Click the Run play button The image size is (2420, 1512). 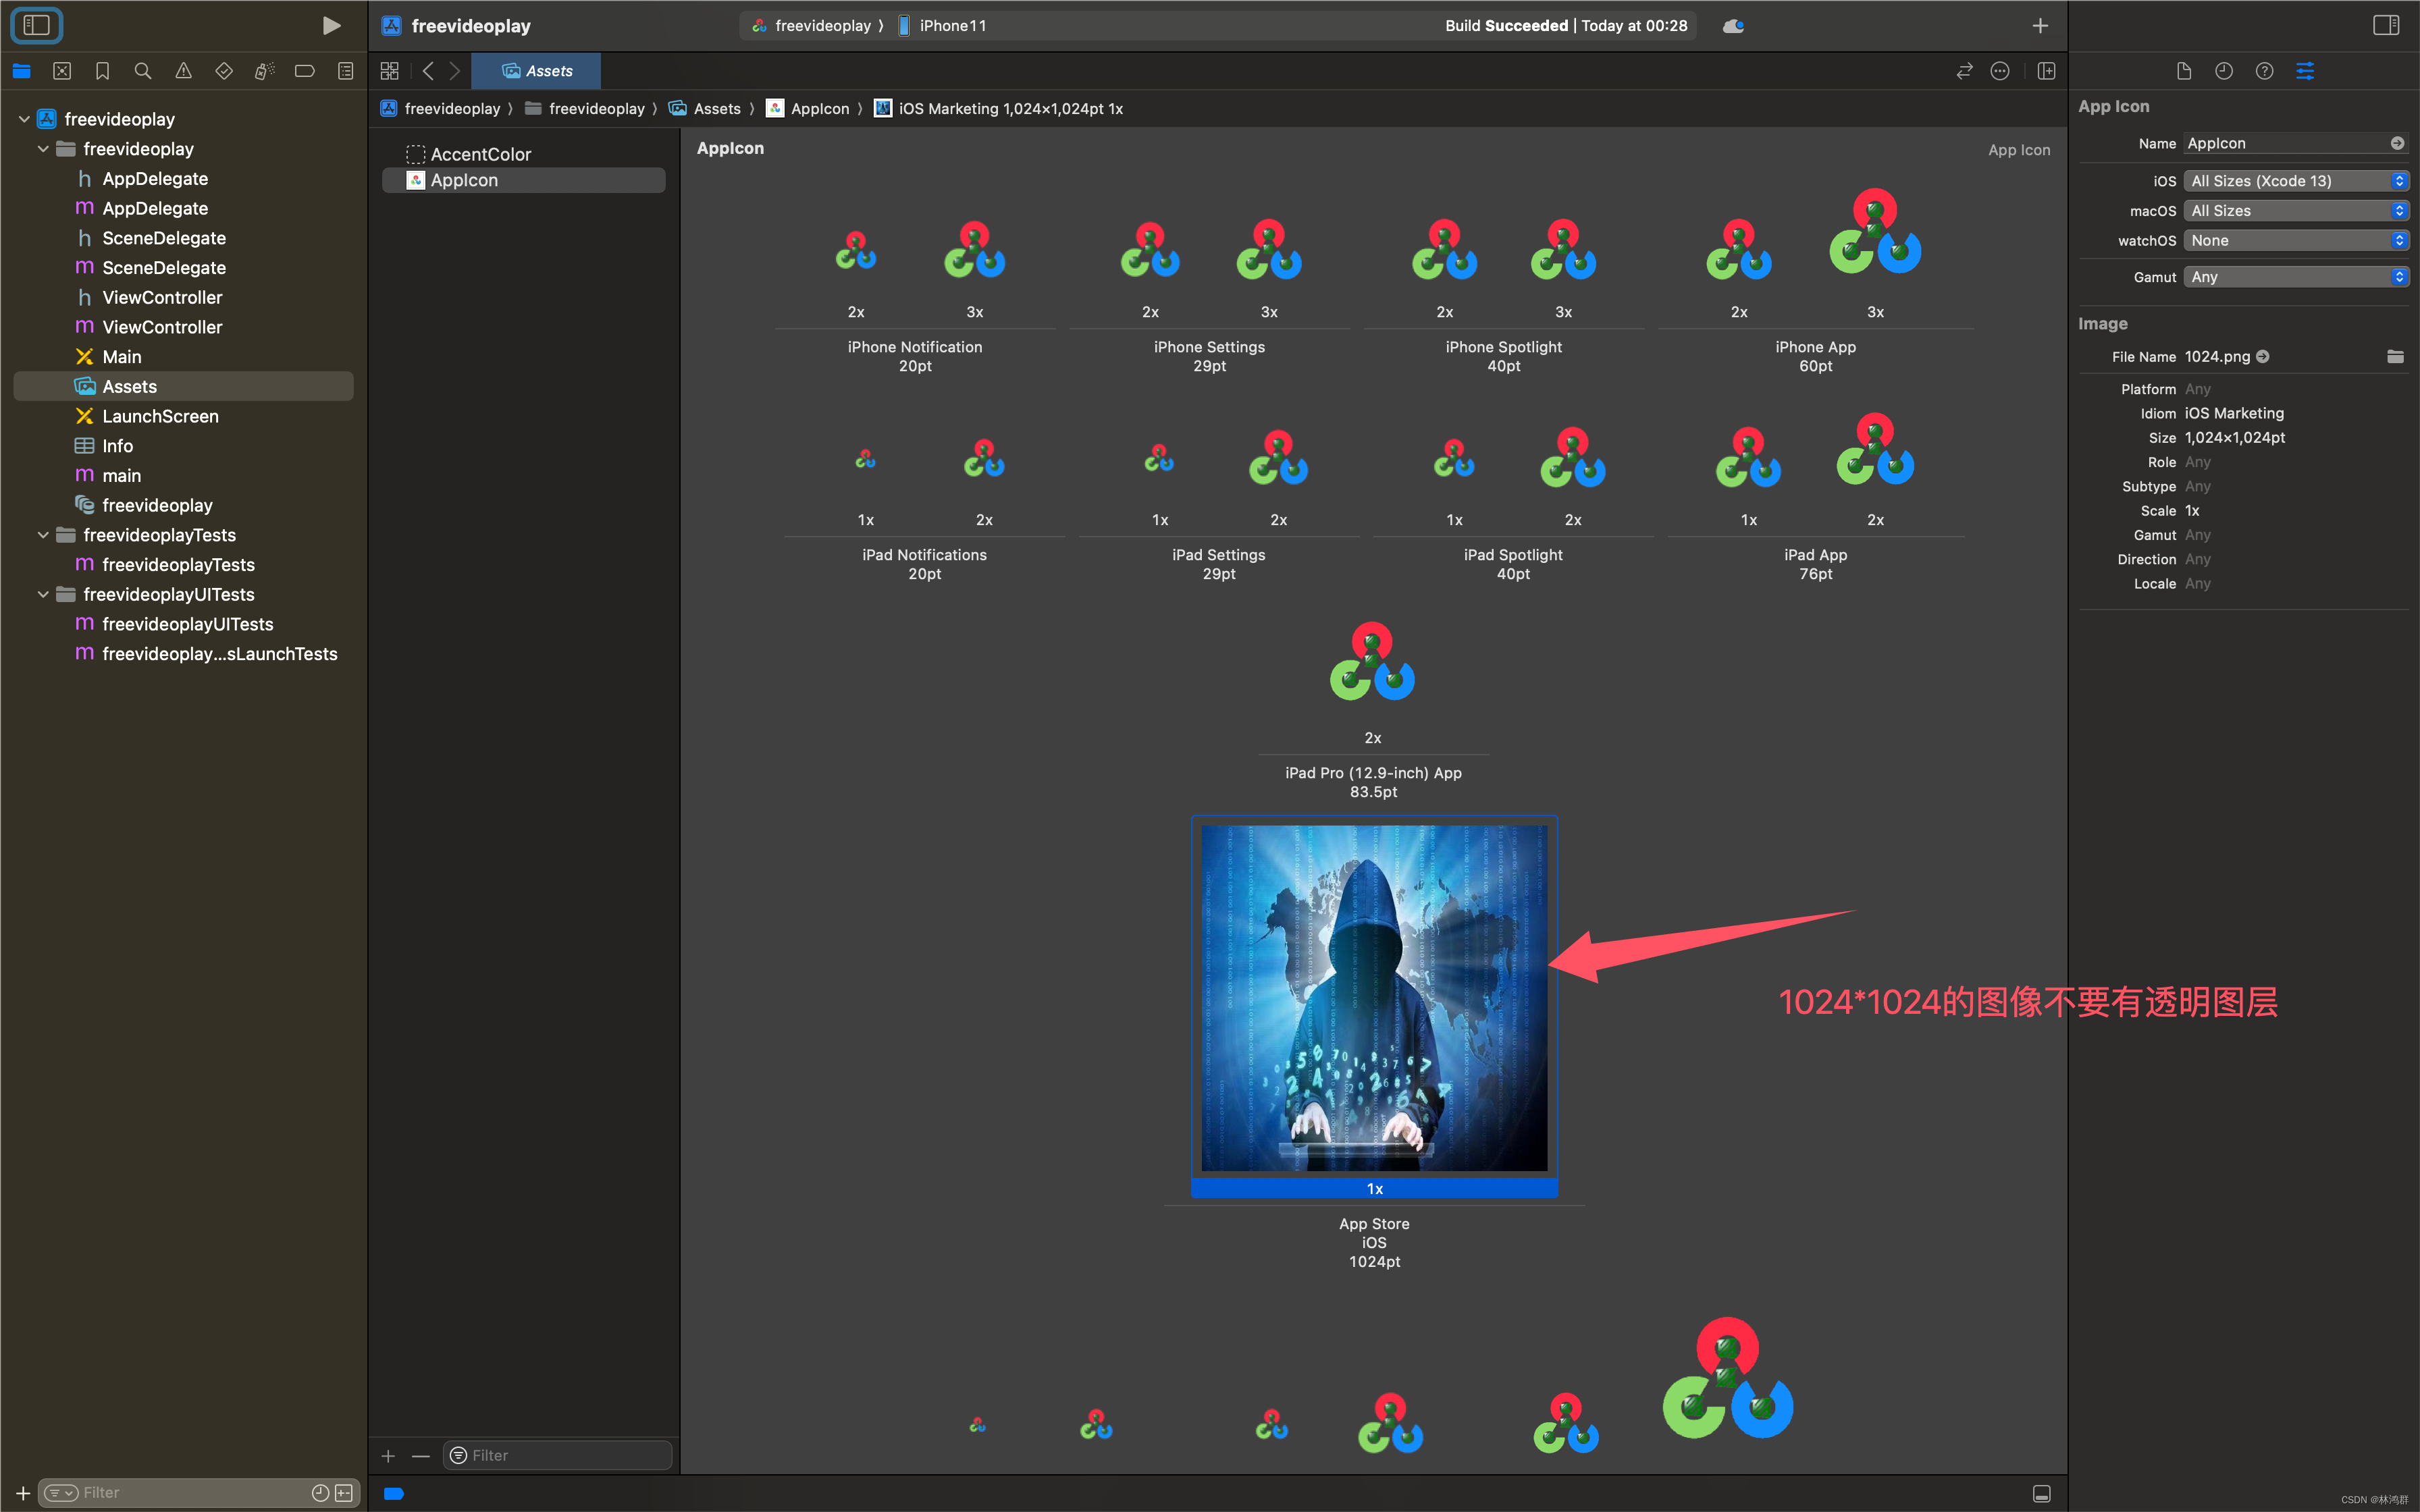(x=331, y=26)
